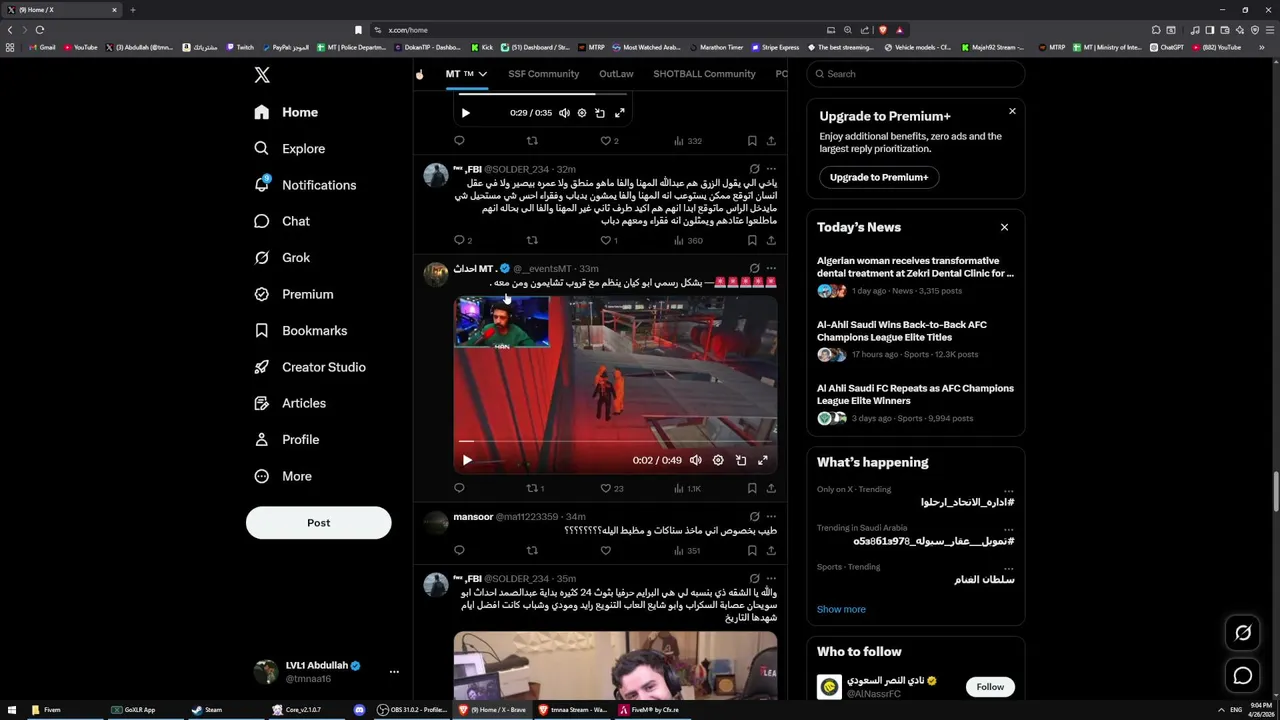Screen dimensions: 1280x720
Task: Open OBS 31.0.2 in the taskbar
Action: point(412,710)
